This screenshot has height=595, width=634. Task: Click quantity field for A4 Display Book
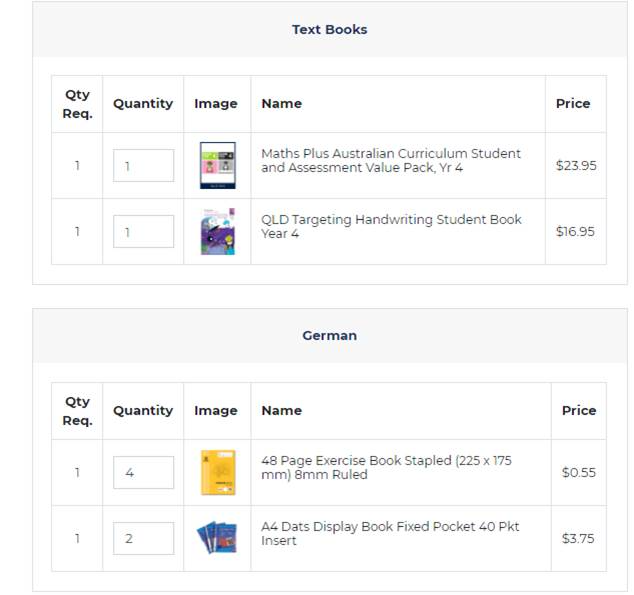pyautogui.click(x=143, y=538)
